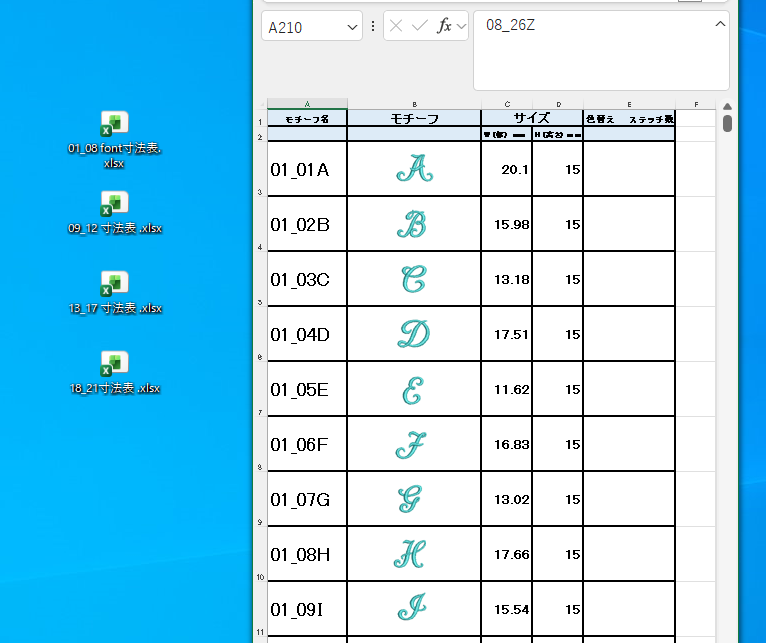Click the Enter checkmark in formula bar

pos(420,26)
